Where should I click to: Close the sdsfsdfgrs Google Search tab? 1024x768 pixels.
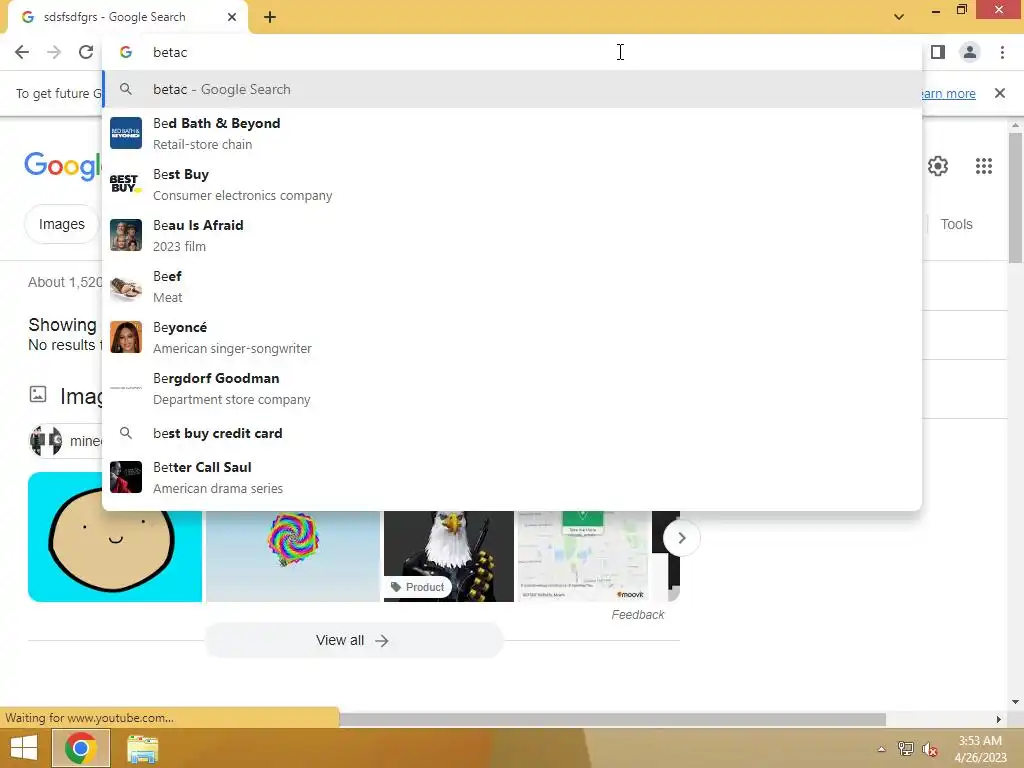(x=232, y=18)
